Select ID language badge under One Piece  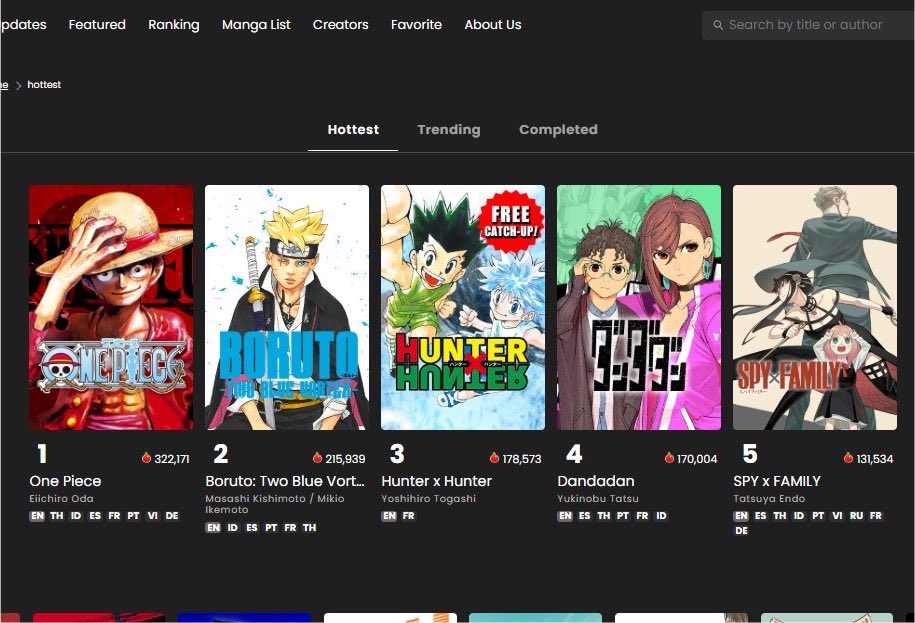pos(76,516)
